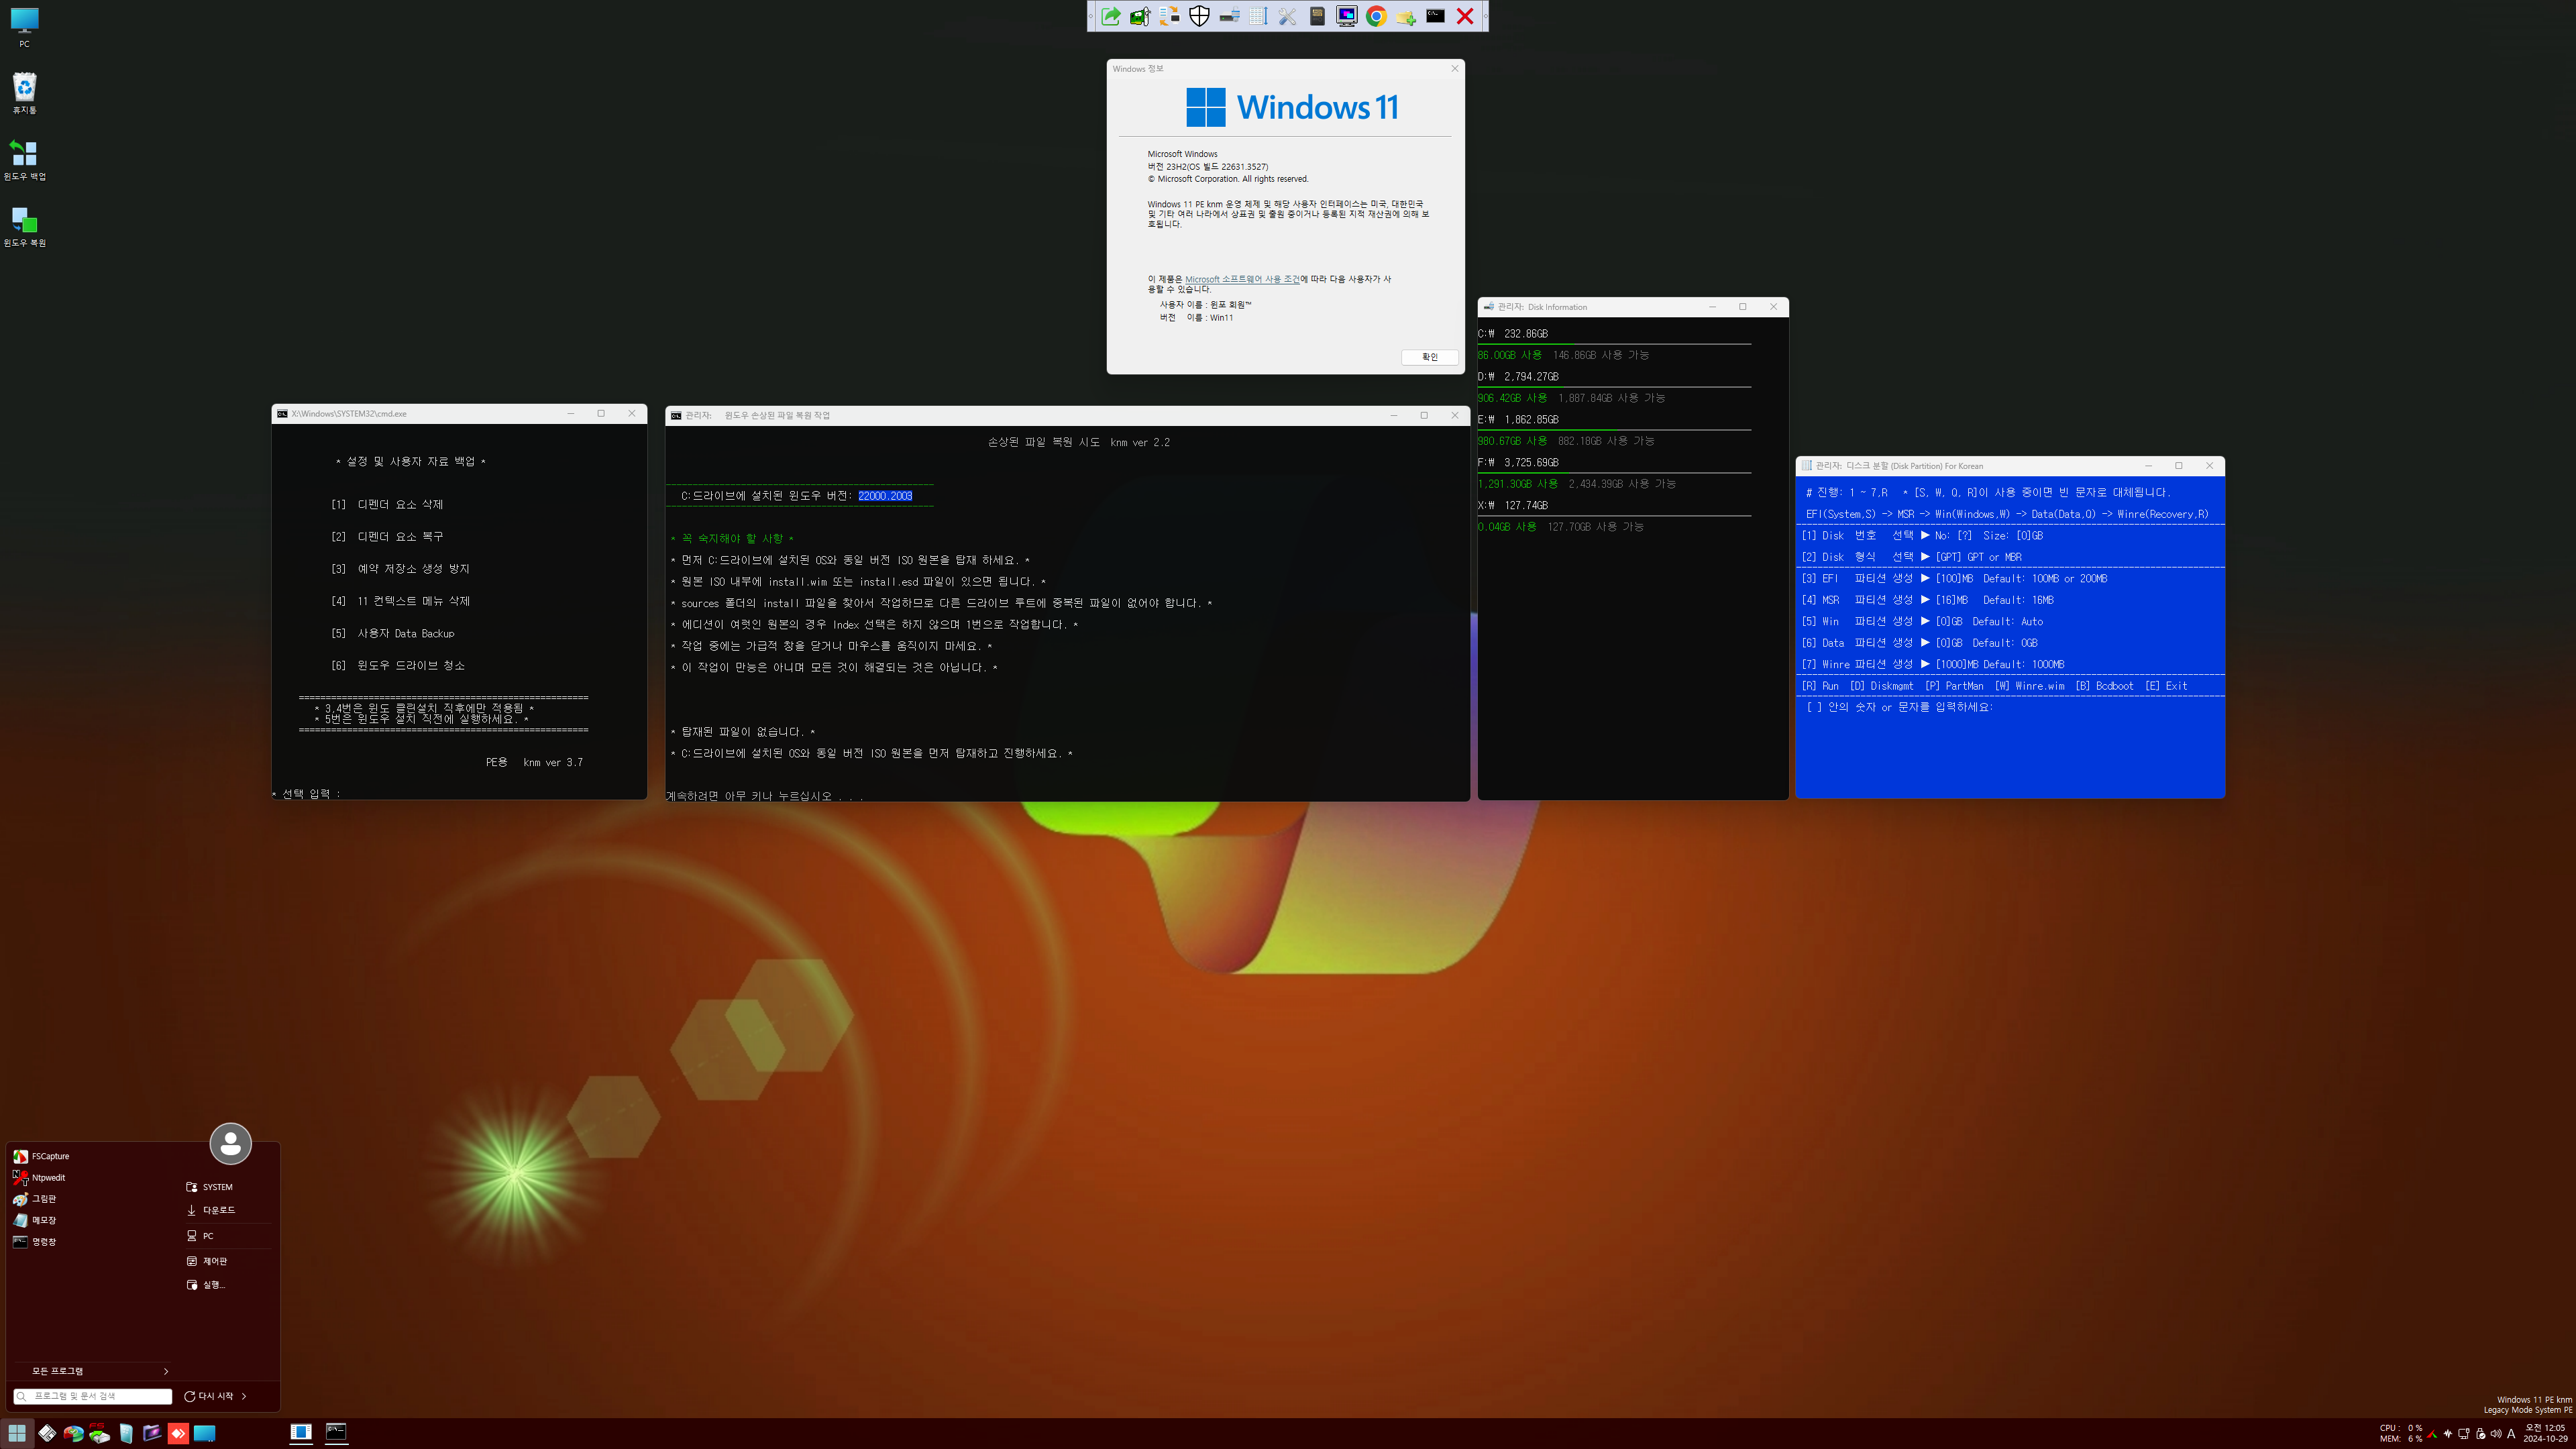This screenshot has height=1449, width=2576.
Task: Open the 휴지통 recycle bin desktop icon
Action: [24, 93]
